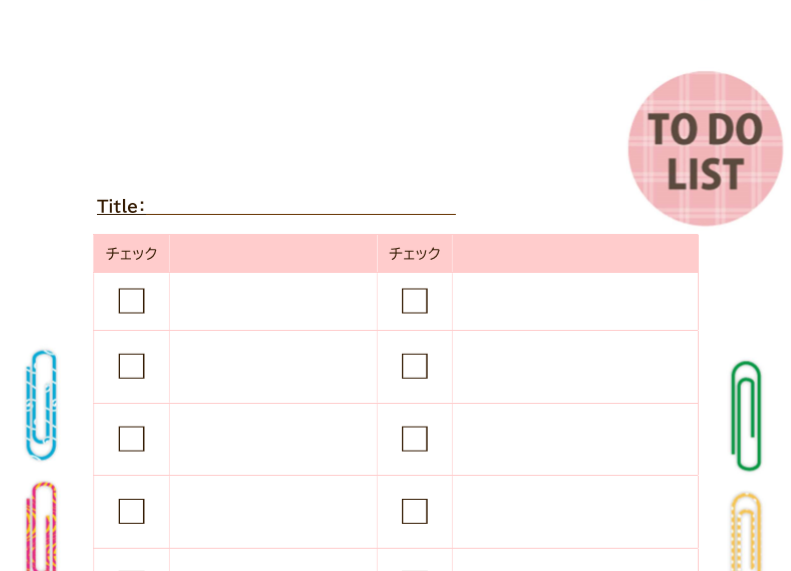Click the pink TO DO LIST badge
This screenshot has width=791, height=571.
click(x=705, y=148)
